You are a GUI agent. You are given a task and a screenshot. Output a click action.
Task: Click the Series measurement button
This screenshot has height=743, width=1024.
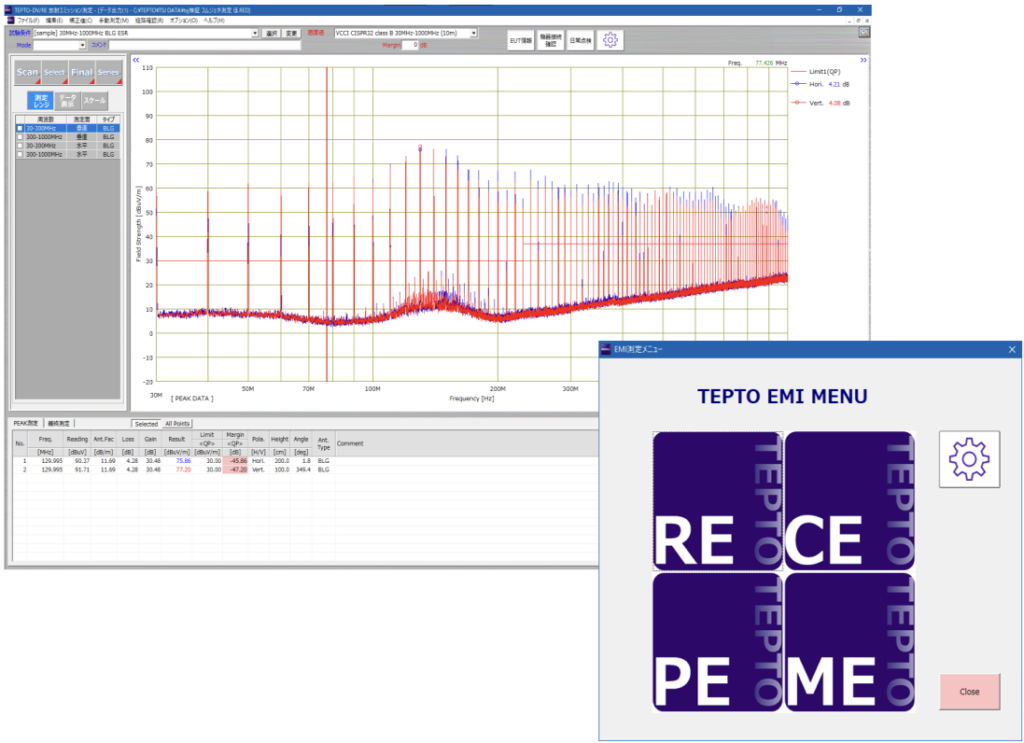pyautogui.click(x=108, y=72)
